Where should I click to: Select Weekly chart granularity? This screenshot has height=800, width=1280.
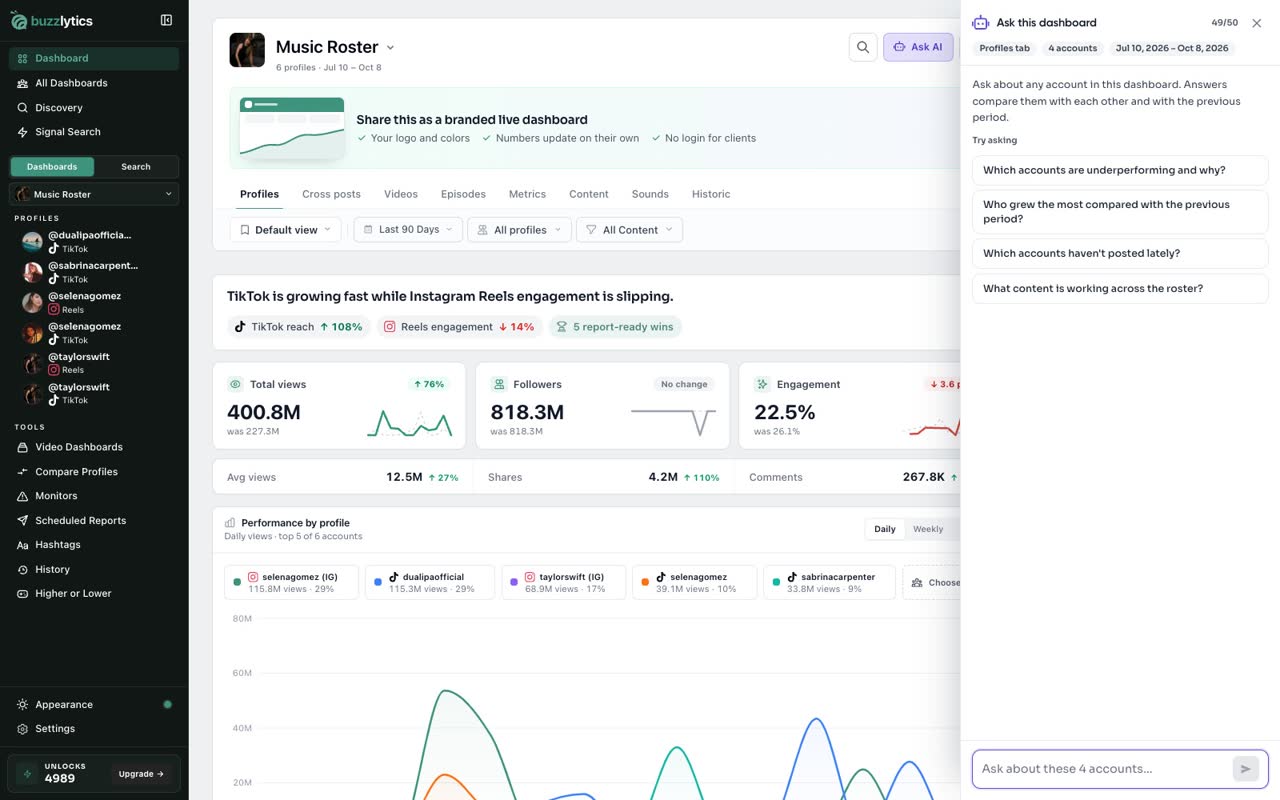tap(928, 529)
